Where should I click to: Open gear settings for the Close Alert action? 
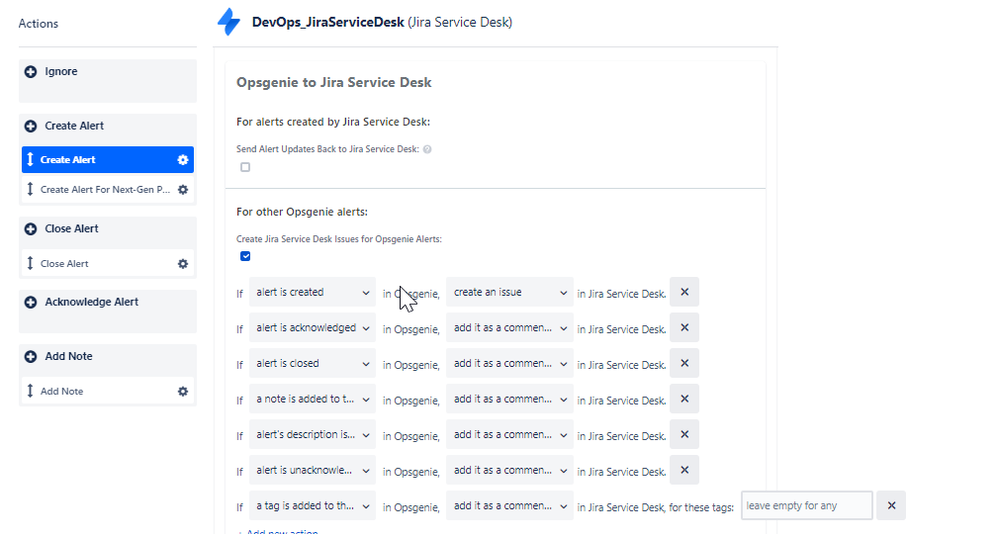183,264
